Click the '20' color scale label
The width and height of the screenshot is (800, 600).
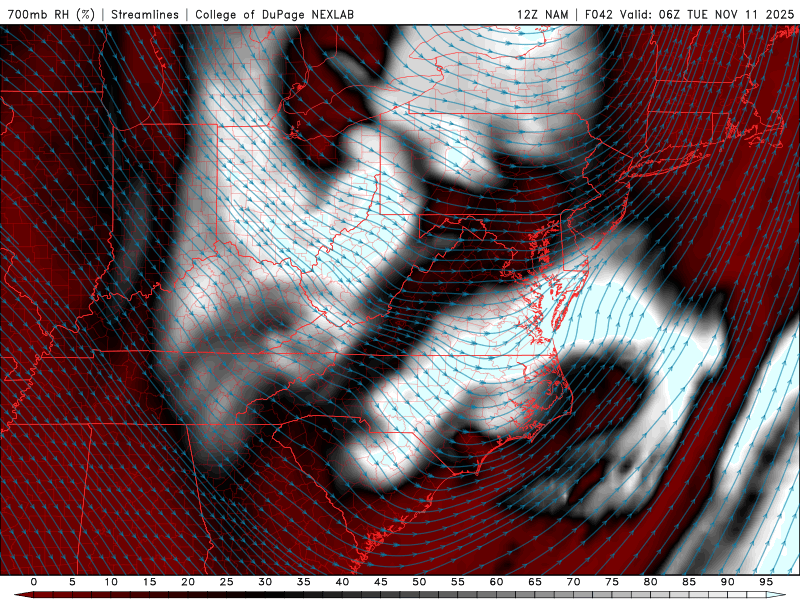[x=188, y=582]
